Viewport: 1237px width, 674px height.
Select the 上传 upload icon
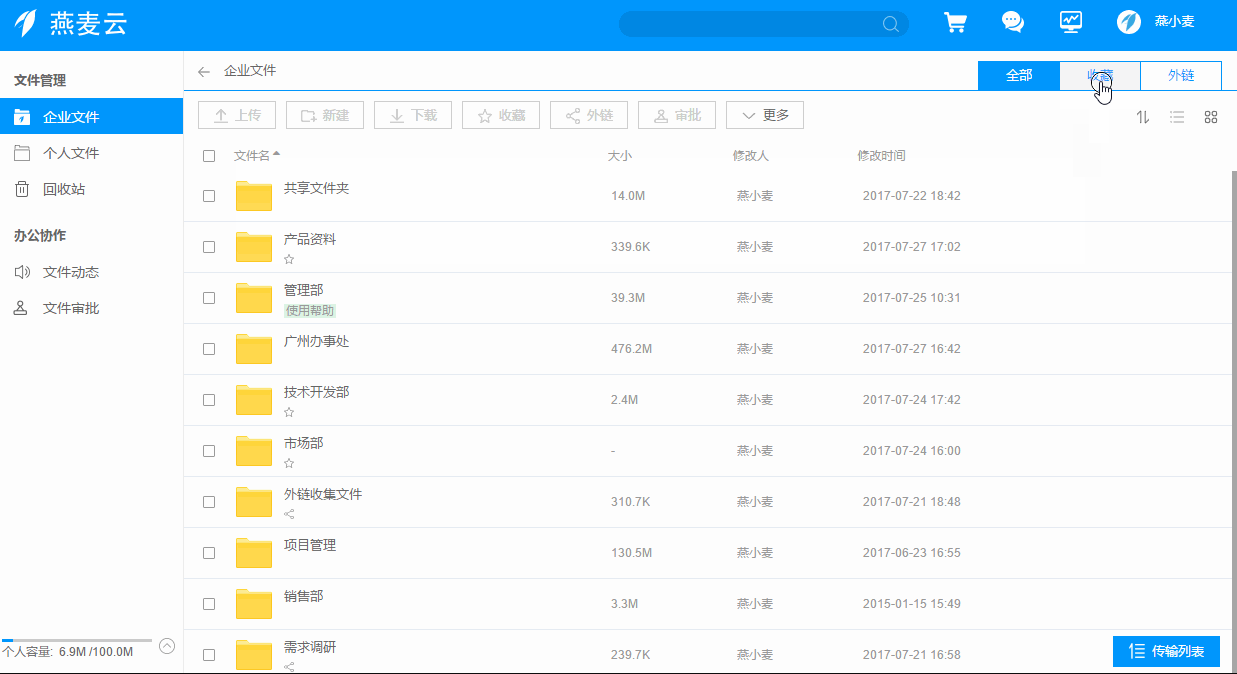(237, 114)
